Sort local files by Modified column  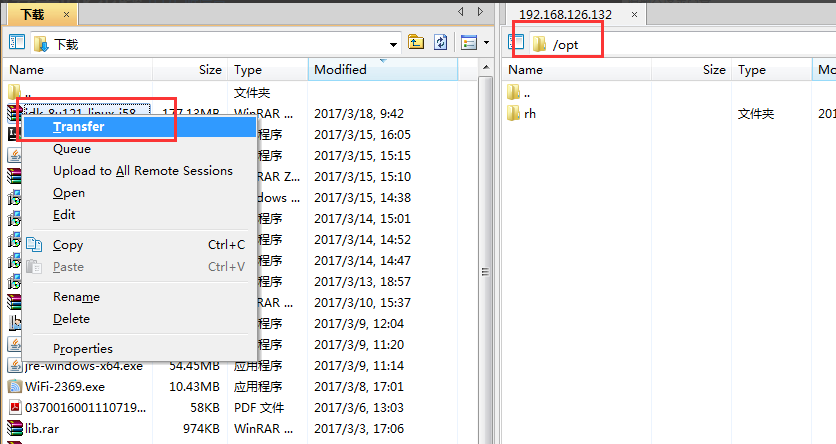(340, 70)
